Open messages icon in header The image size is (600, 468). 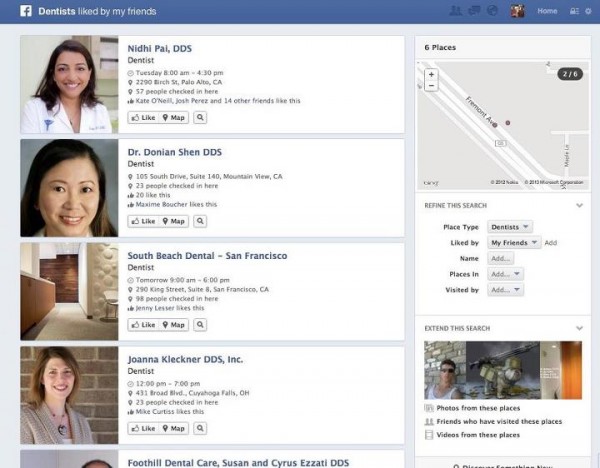474,11
